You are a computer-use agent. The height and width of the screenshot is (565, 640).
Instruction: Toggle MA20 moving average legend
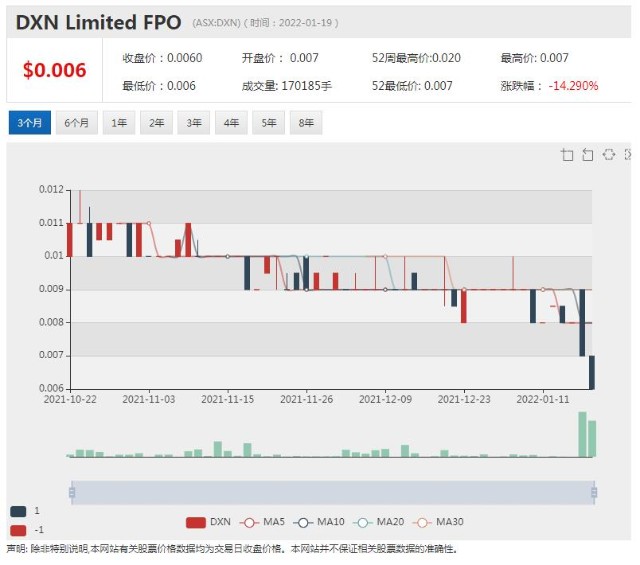pos(378,522)
